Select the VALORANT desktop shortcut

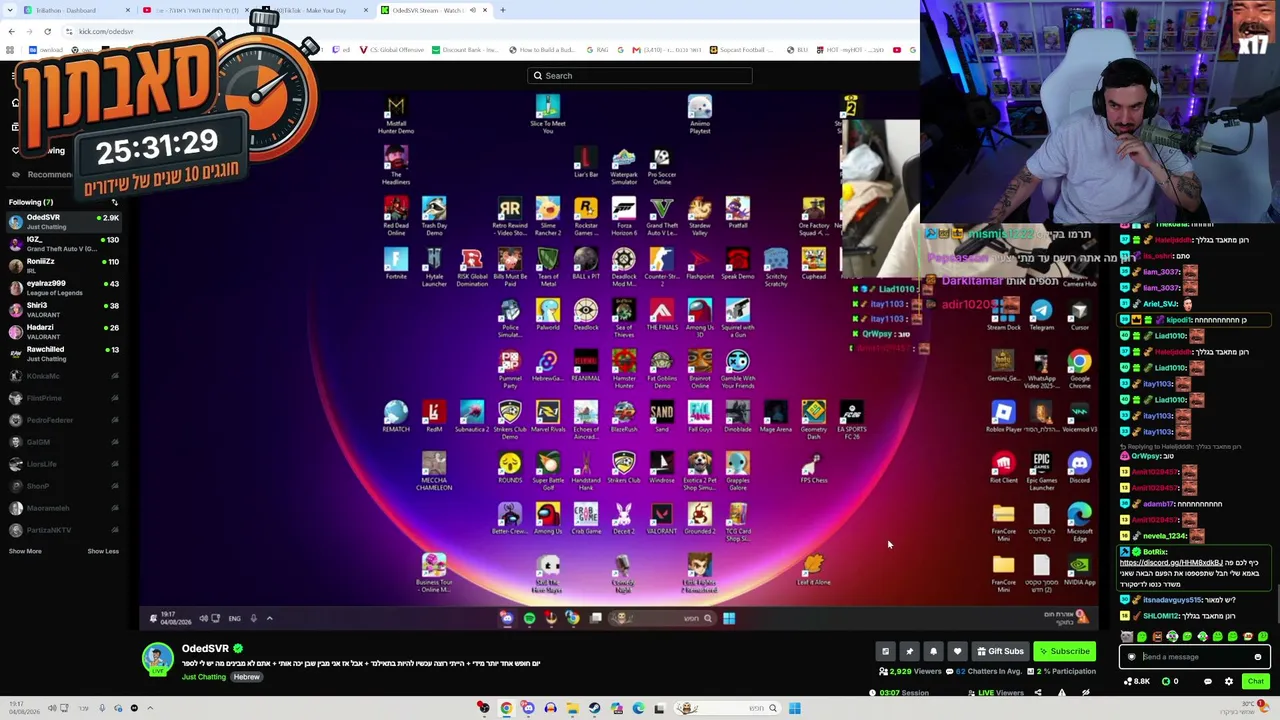point(662,519)
